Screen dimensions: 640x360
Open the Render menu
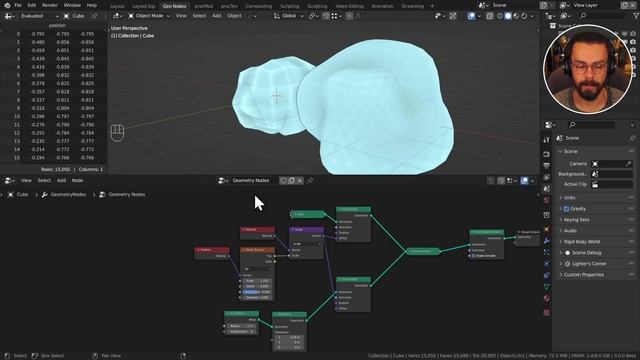click(x=50, y=5)
